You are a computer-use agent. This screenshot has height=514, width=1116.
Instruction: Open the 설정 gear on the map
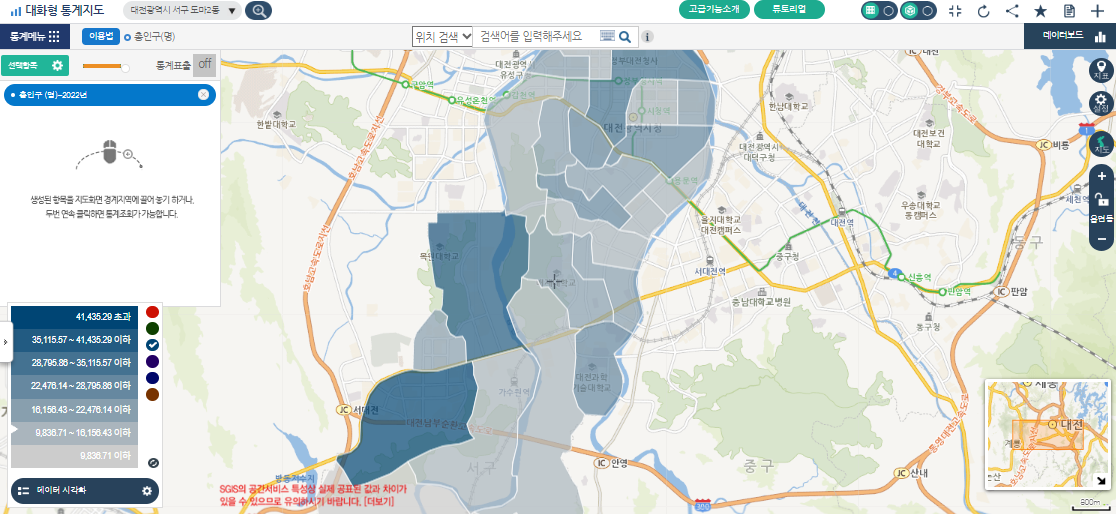pyautogui.click(x=1101, y=103)
